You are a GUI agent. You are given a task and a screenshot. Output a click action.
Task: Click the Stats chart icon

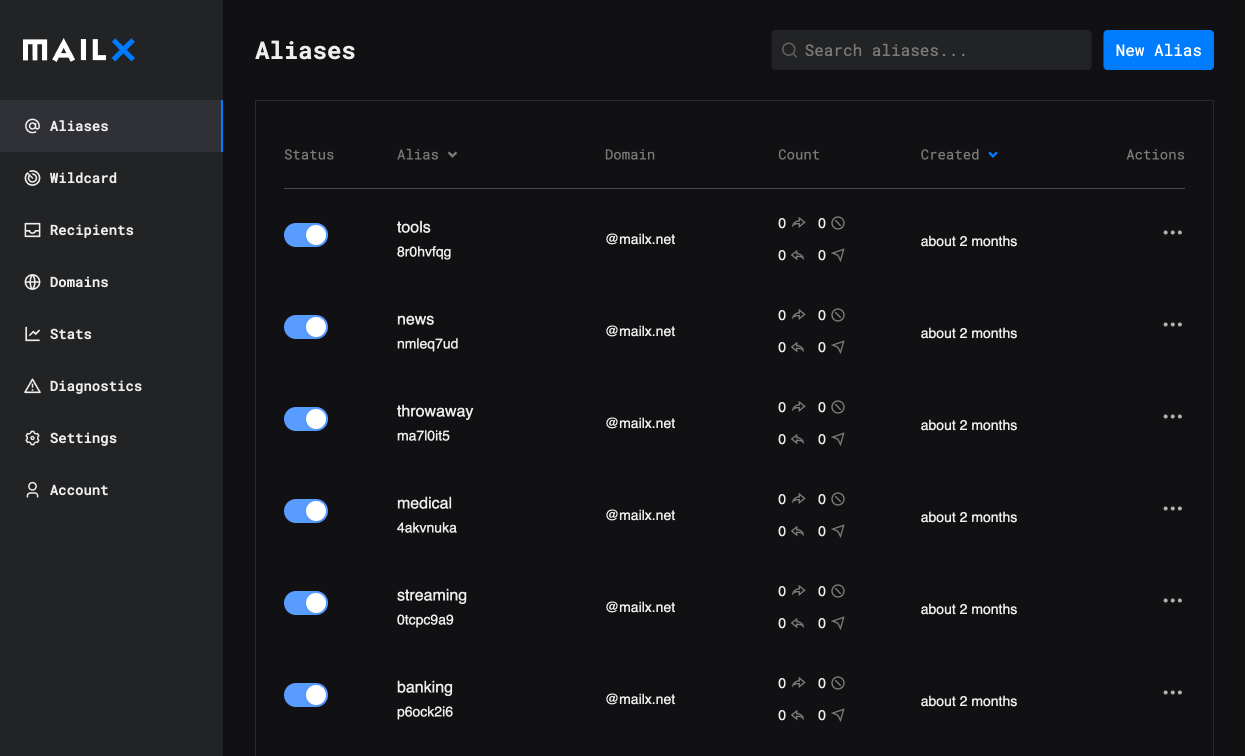[32, 334]
